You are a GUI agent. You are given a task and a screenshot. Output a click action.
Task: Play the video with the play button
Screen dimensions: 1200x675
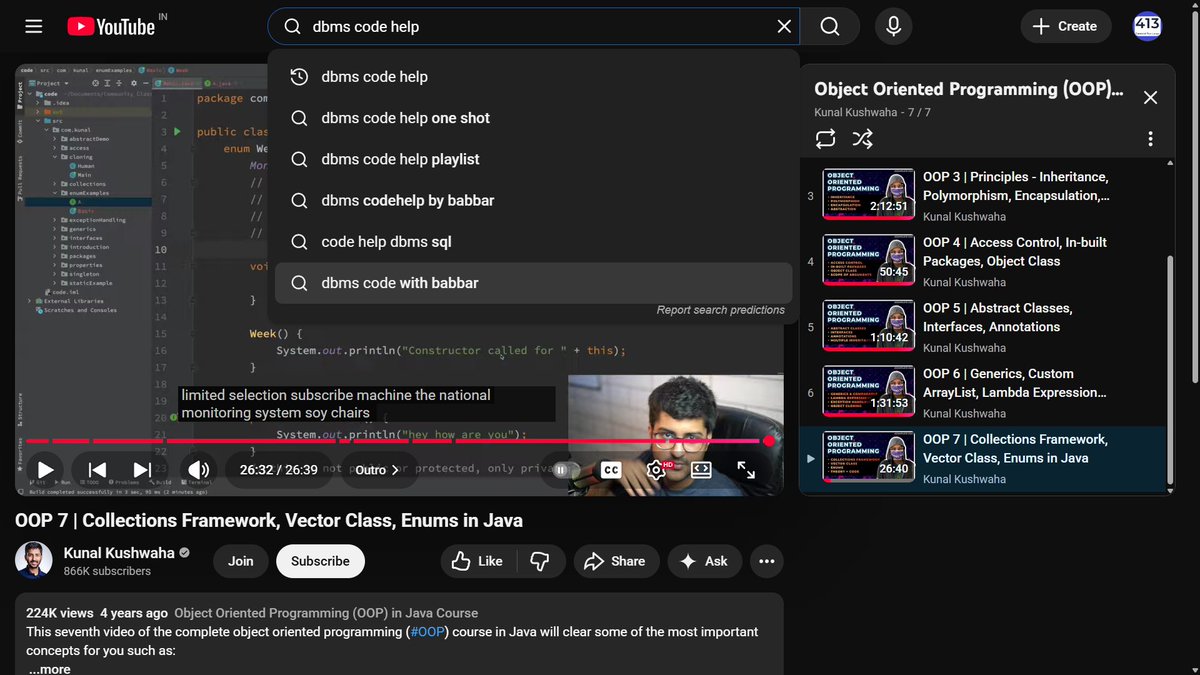point(46,470)
